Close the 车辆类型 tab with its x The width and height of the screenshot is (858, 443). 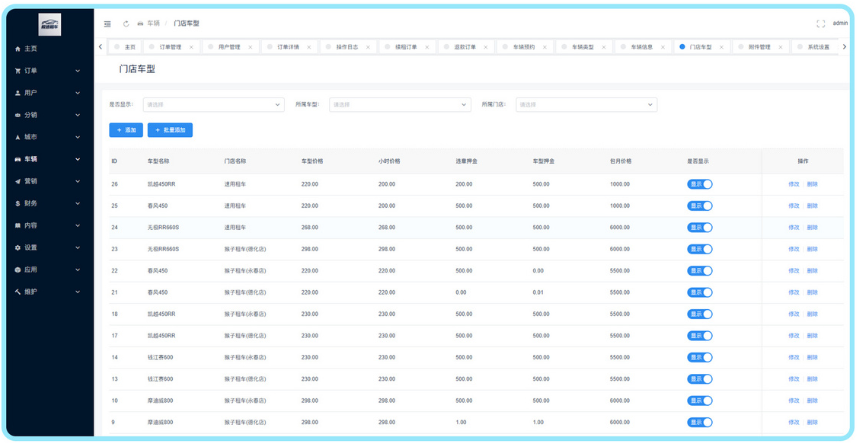pos(604,47)
